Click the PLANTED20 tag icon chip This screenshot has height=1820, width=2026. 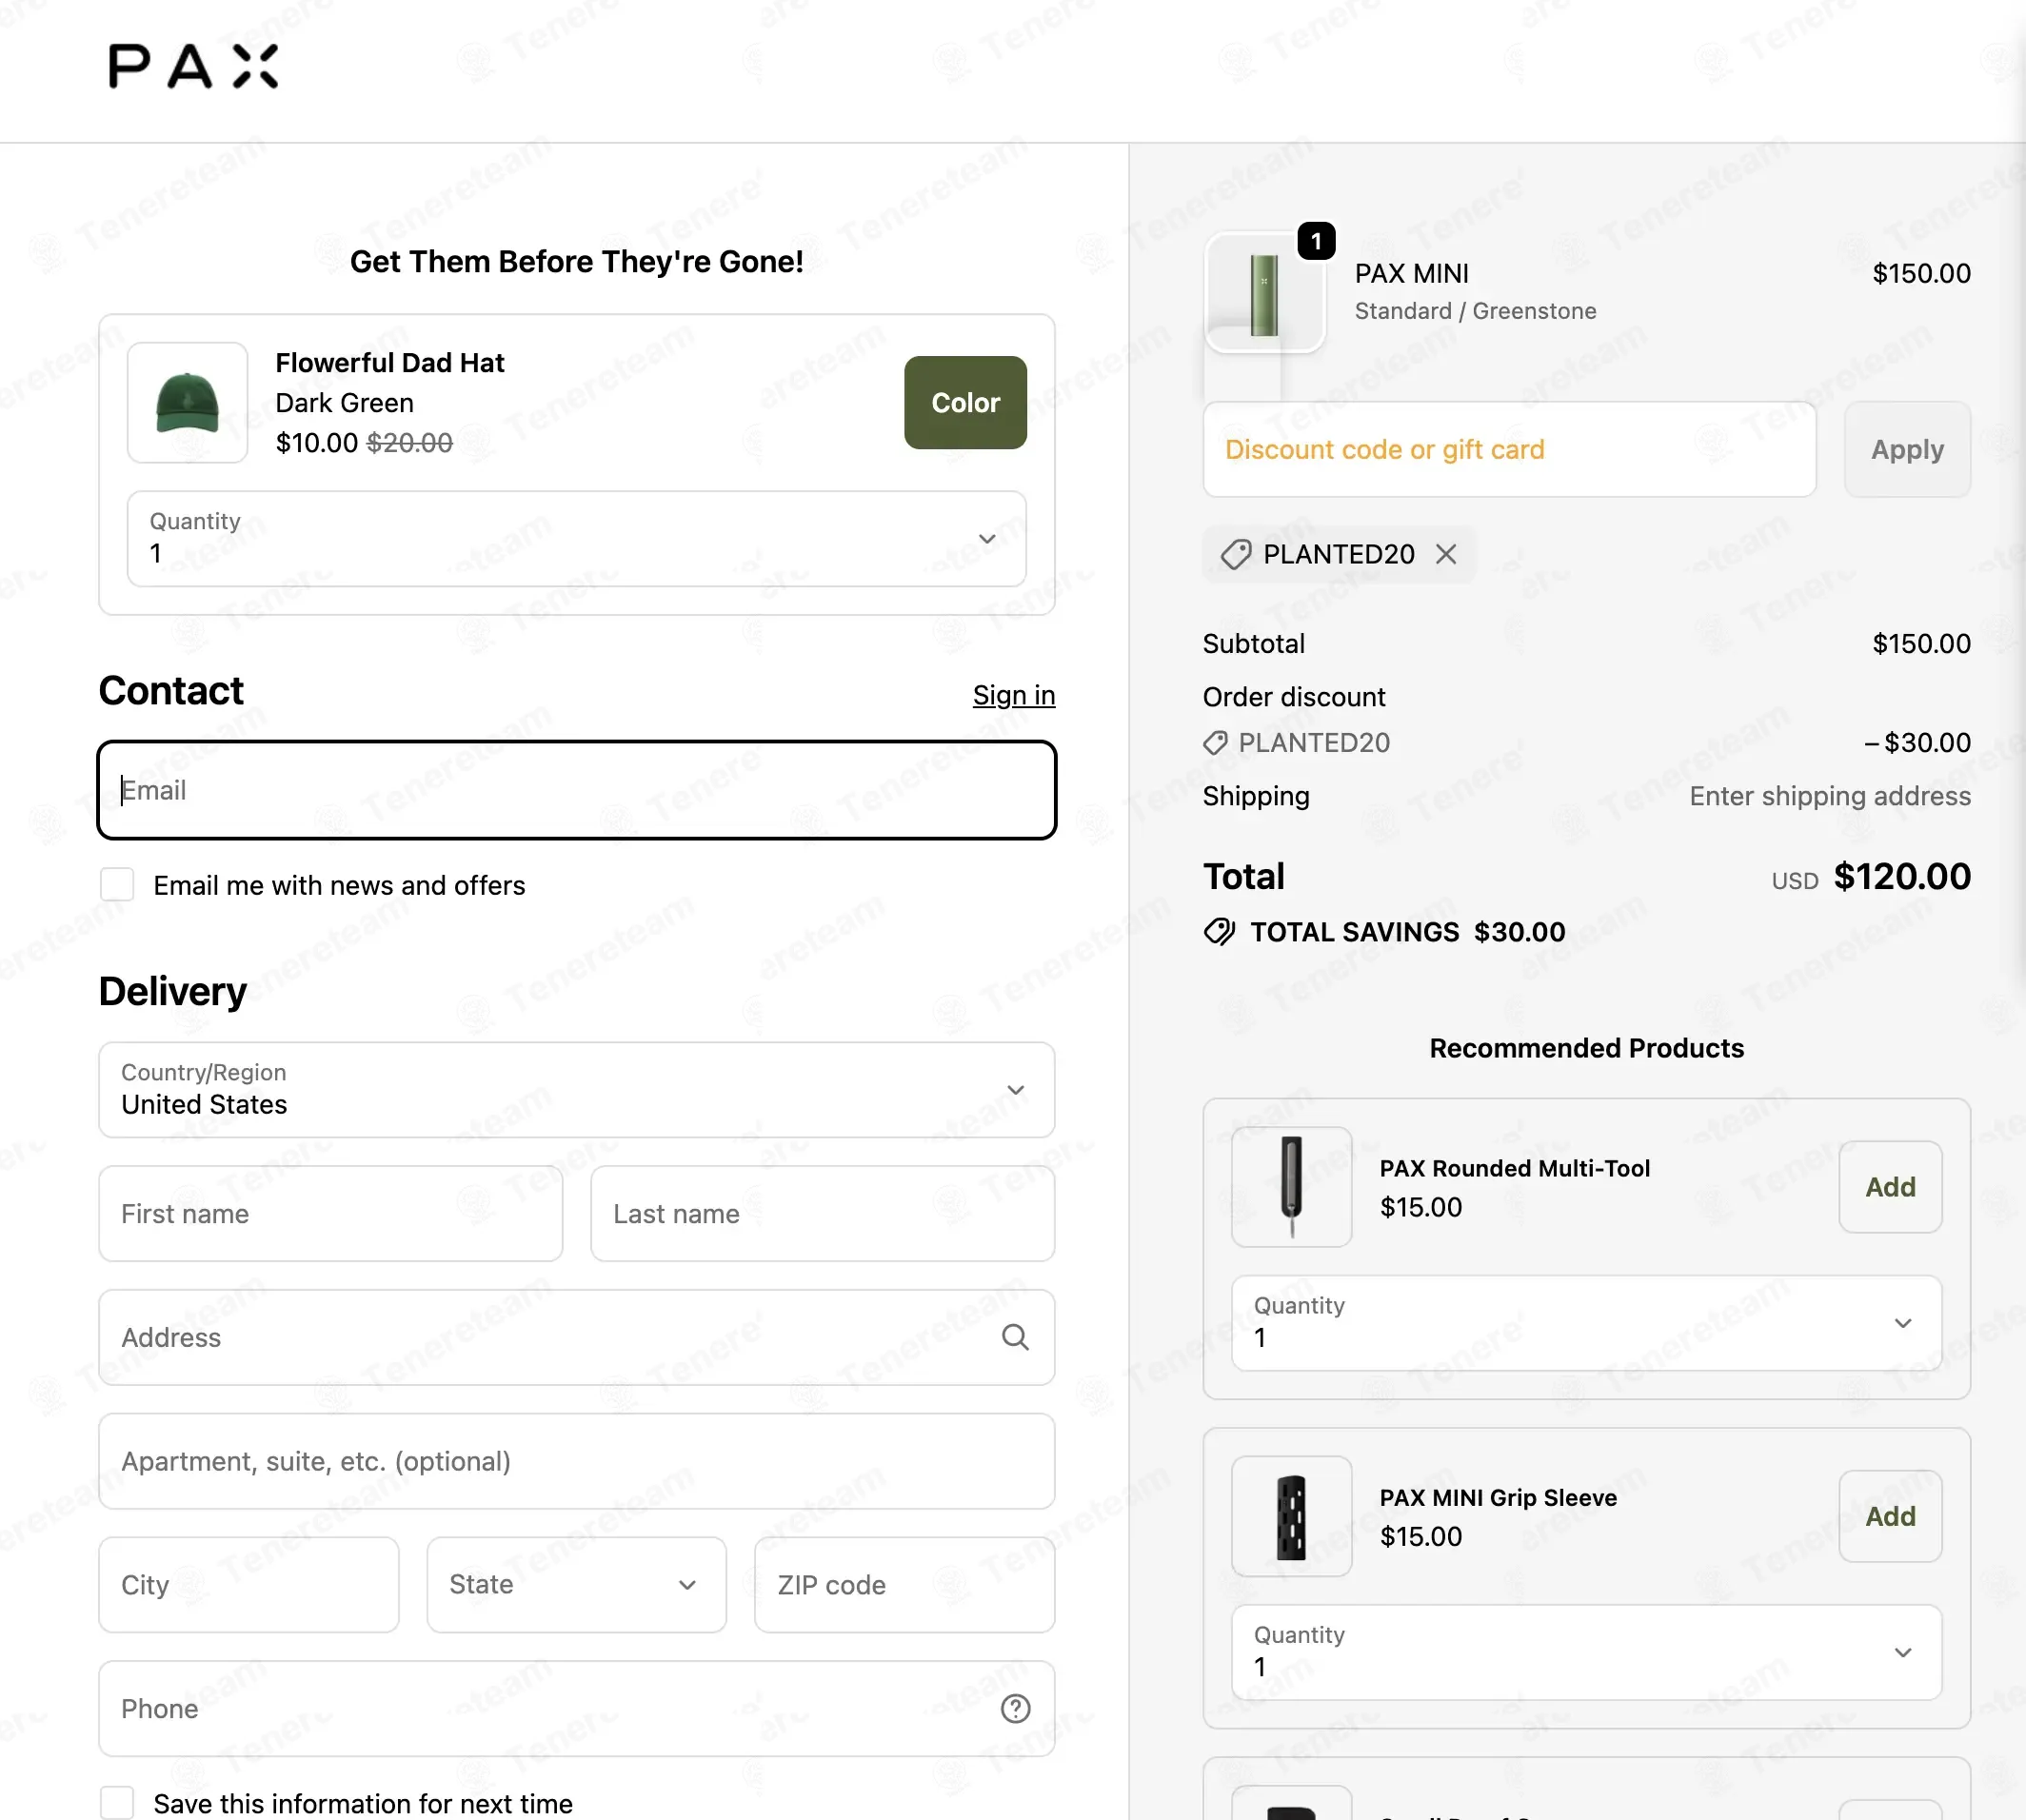1339,554
